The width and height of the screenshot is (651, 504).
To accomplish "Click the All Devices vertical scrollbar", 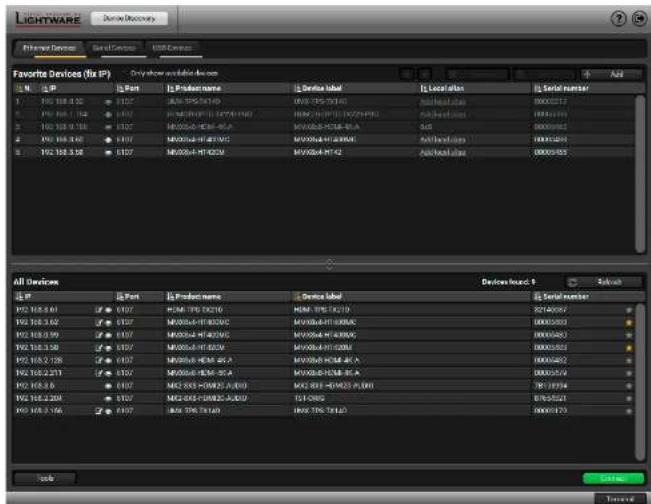I will click(640, 382).
